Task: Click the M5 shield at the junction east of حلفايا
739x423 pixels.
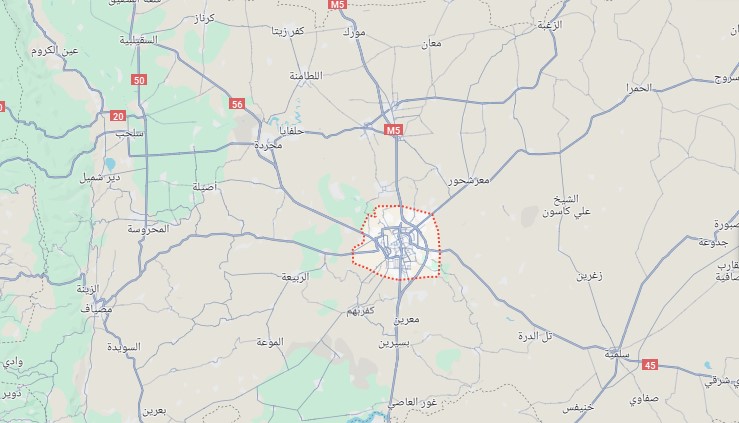Action: click(x=393, y=130)
